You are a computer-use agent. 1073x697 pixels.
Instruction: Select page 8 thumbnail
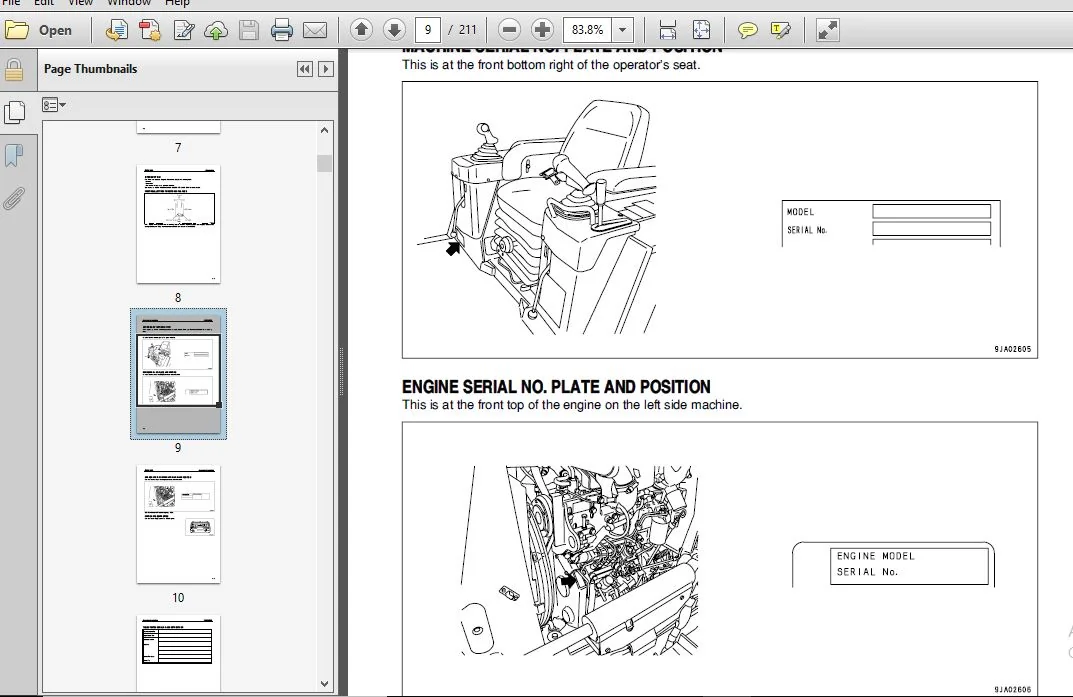coord(178,224)
